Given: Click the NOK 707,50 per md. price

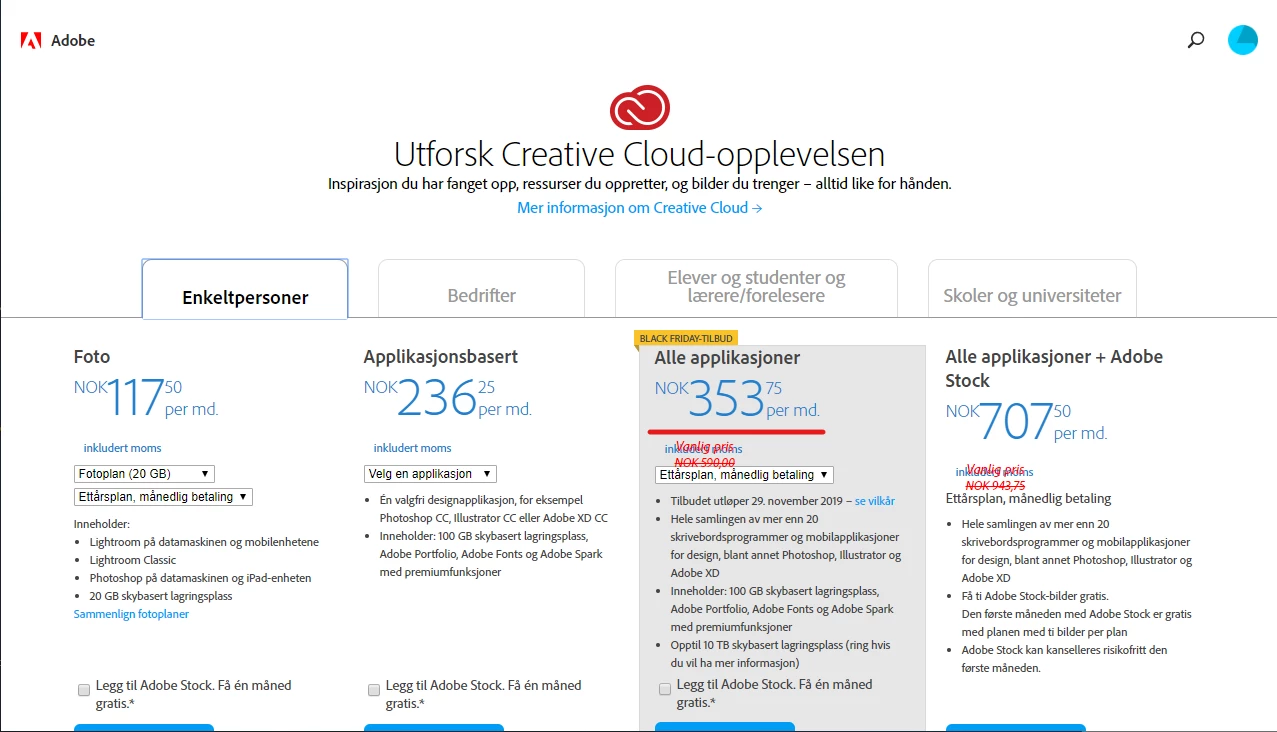Looking at the screenshot, I should point(1026,421).
